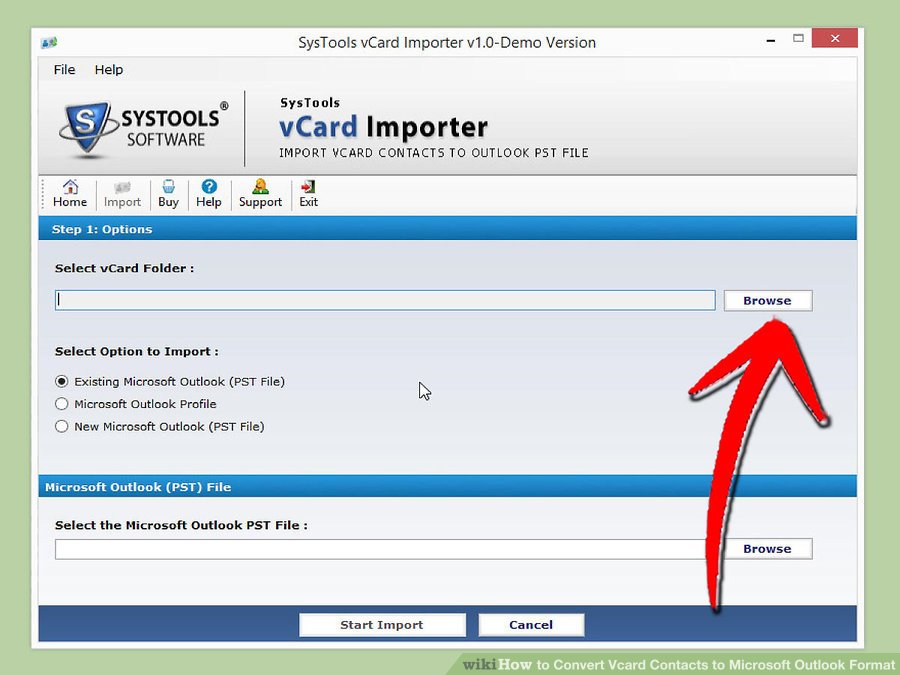Browse for the vCard folder
Screen dimensions: 900x675
pyautogui.click(x=767, y=301)
